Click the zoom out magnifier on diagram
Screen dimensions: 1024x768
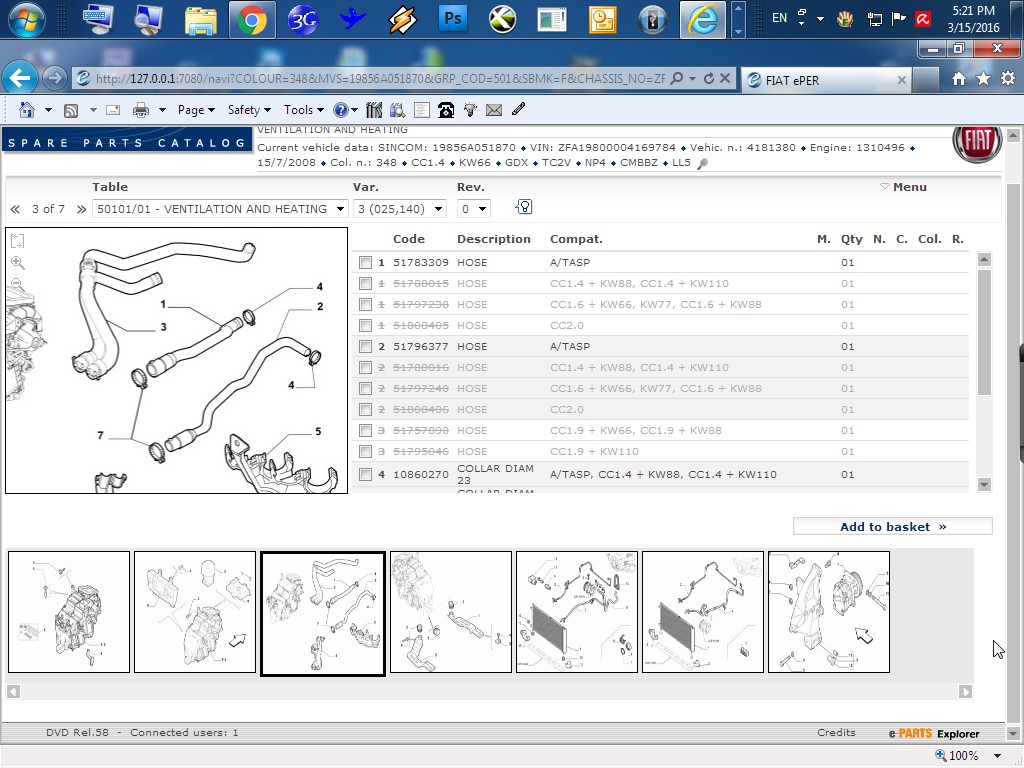(x=17, y=285)
